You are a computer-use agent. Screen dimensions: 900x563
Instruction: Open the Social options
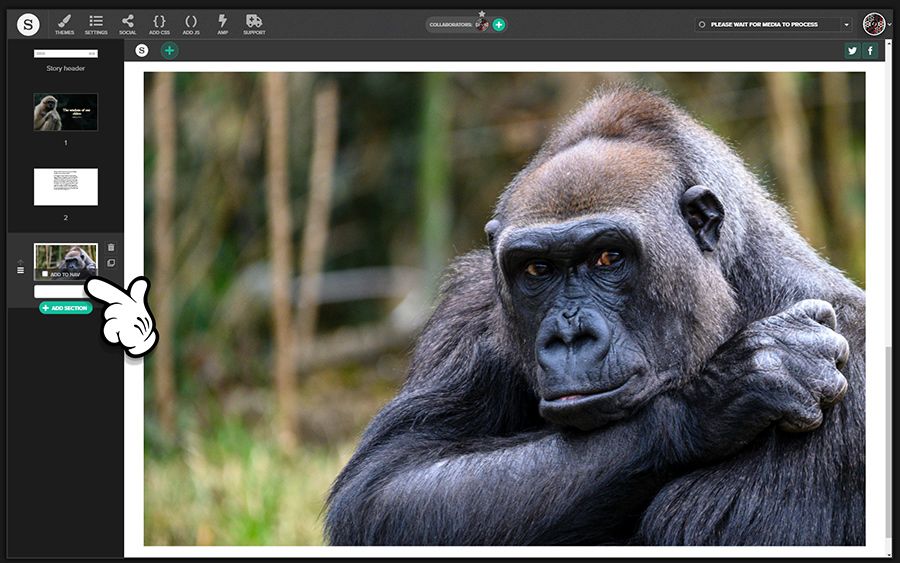click(127, 25)
